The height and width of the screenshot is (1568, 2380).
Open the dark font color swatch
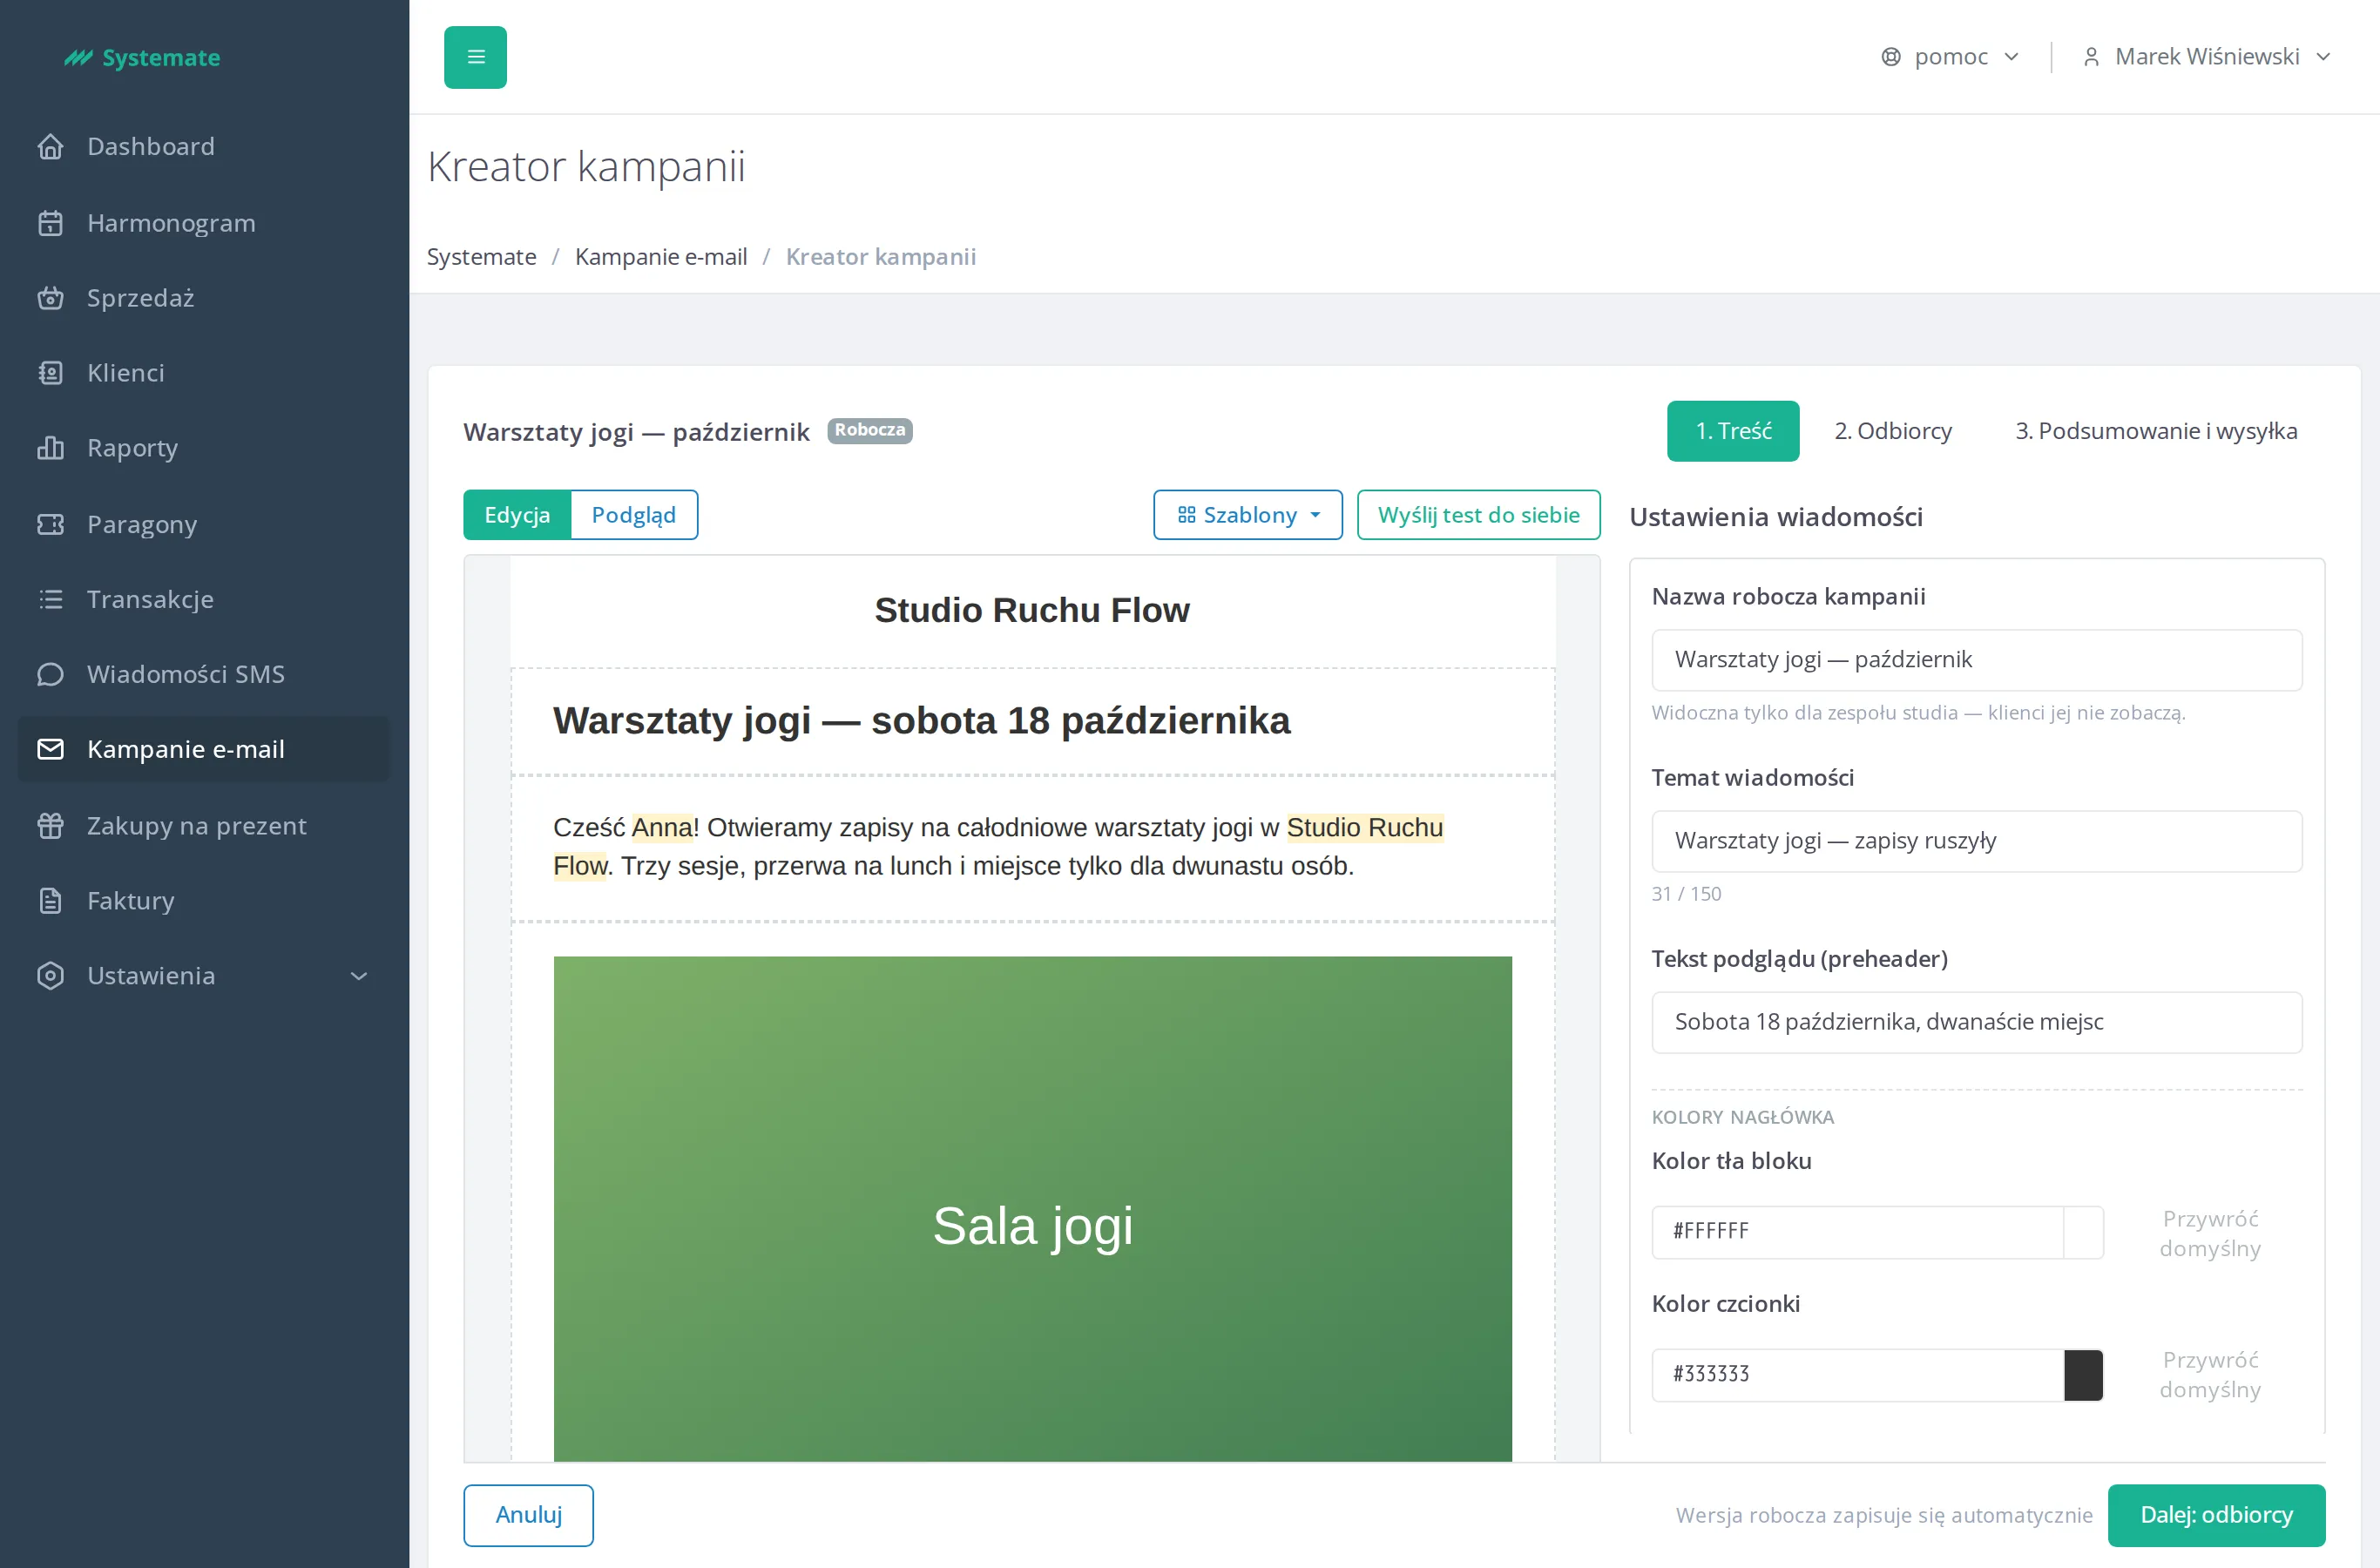click(x=2083, y=1375)
